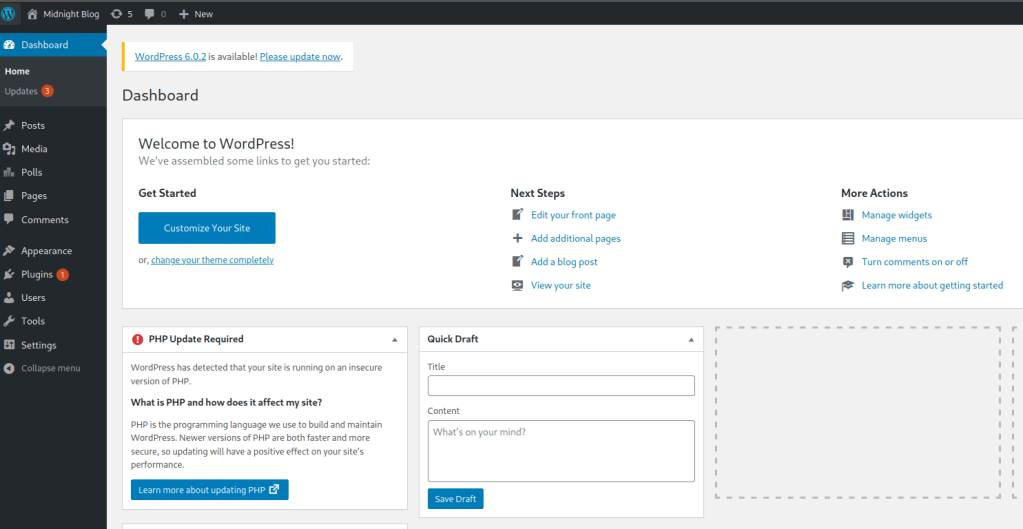
Task: Click the New plus icon in admin bar
Action: coord(184,14)
